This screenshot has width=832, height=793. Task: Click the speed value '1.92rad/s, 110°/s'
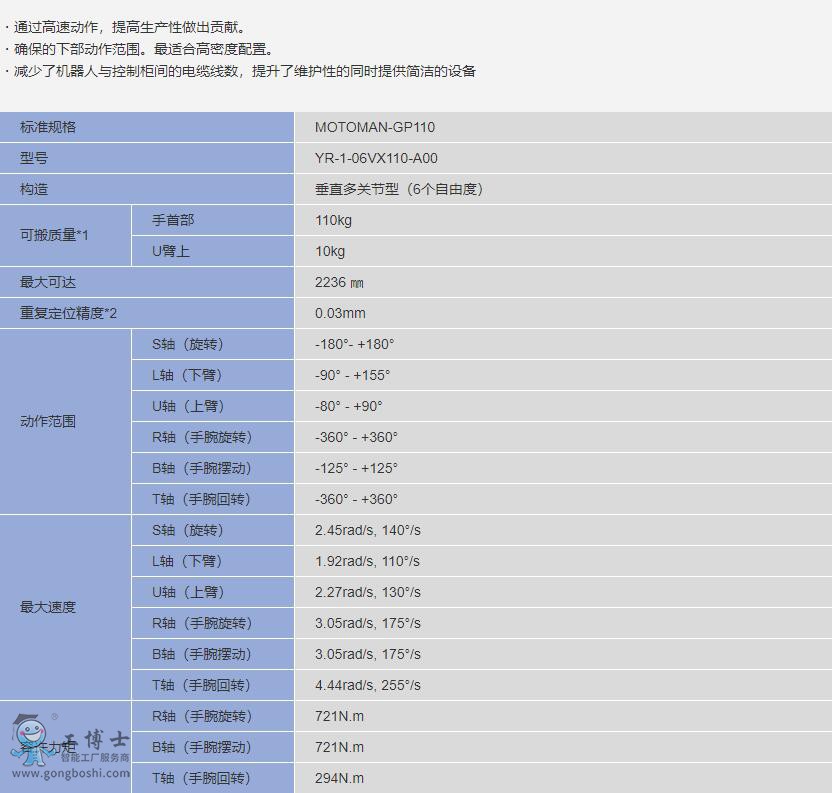tap(367, 561)
